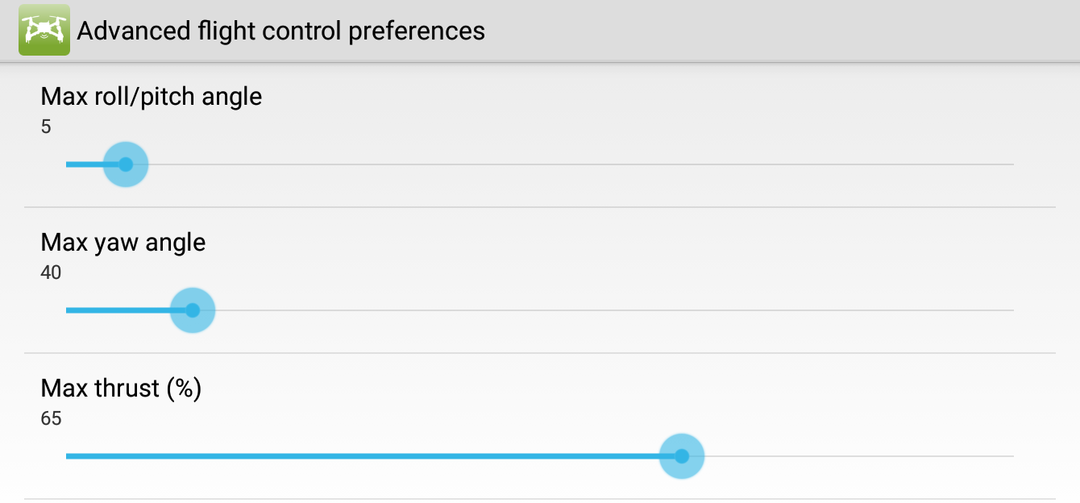This screenshot has height=503, width=1080.
Task: Click the right end of Max thrust slider
Action: pyautogui.click(x=1010, y=456)
